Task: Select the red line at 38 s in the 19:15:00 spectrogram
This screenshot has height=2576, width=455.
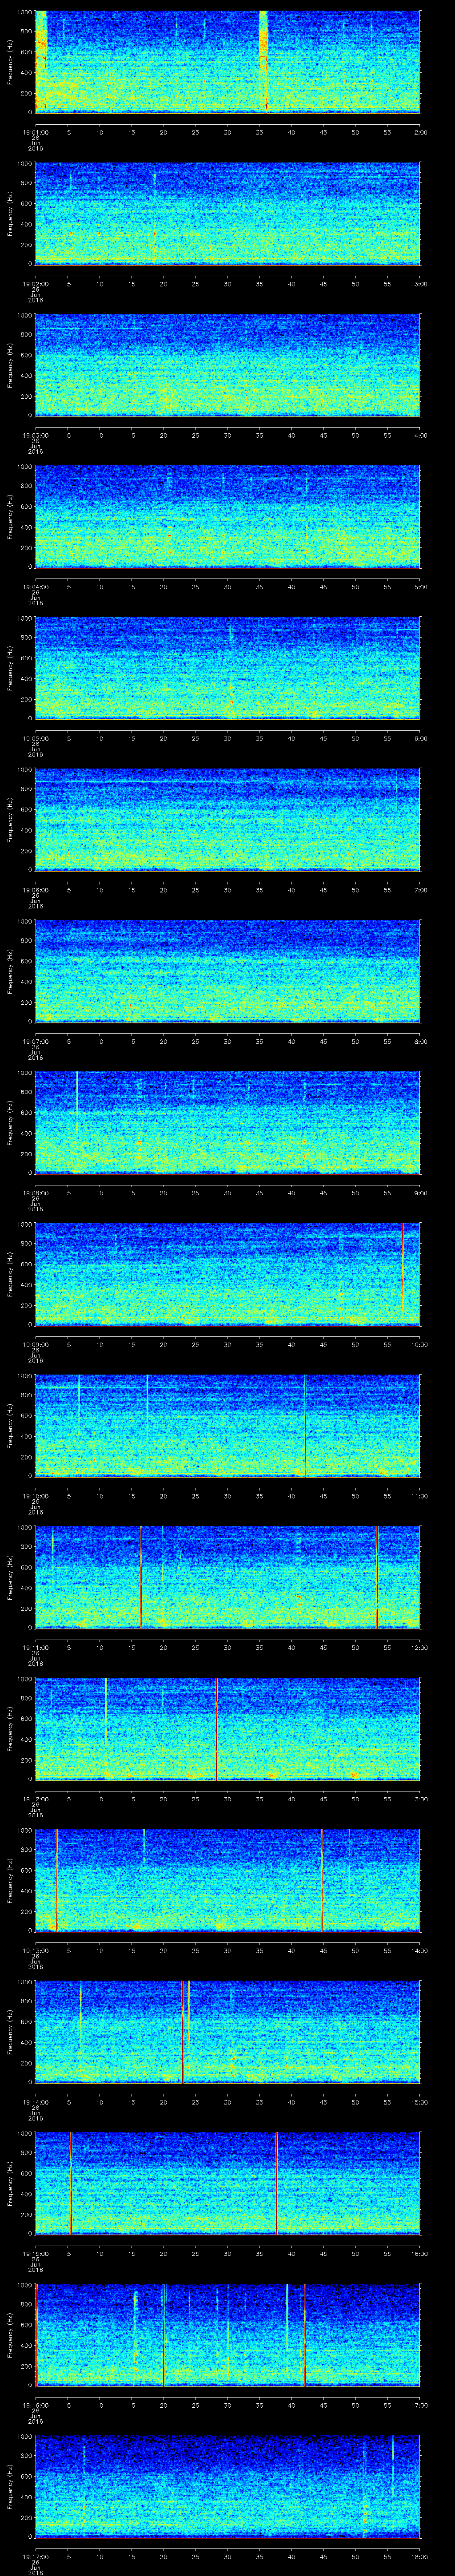Action: pyautogui.click(x=276, y=2183)
